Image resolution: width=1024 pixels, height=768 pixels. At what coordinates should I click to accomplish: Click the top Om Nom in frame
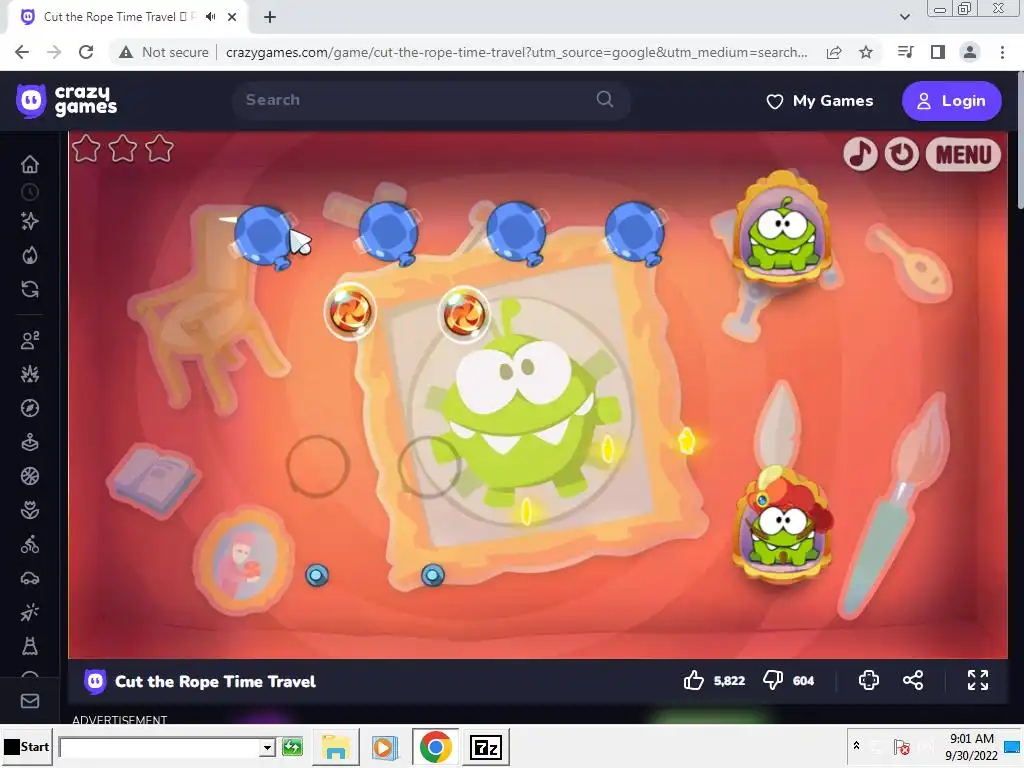coord(782,229)
